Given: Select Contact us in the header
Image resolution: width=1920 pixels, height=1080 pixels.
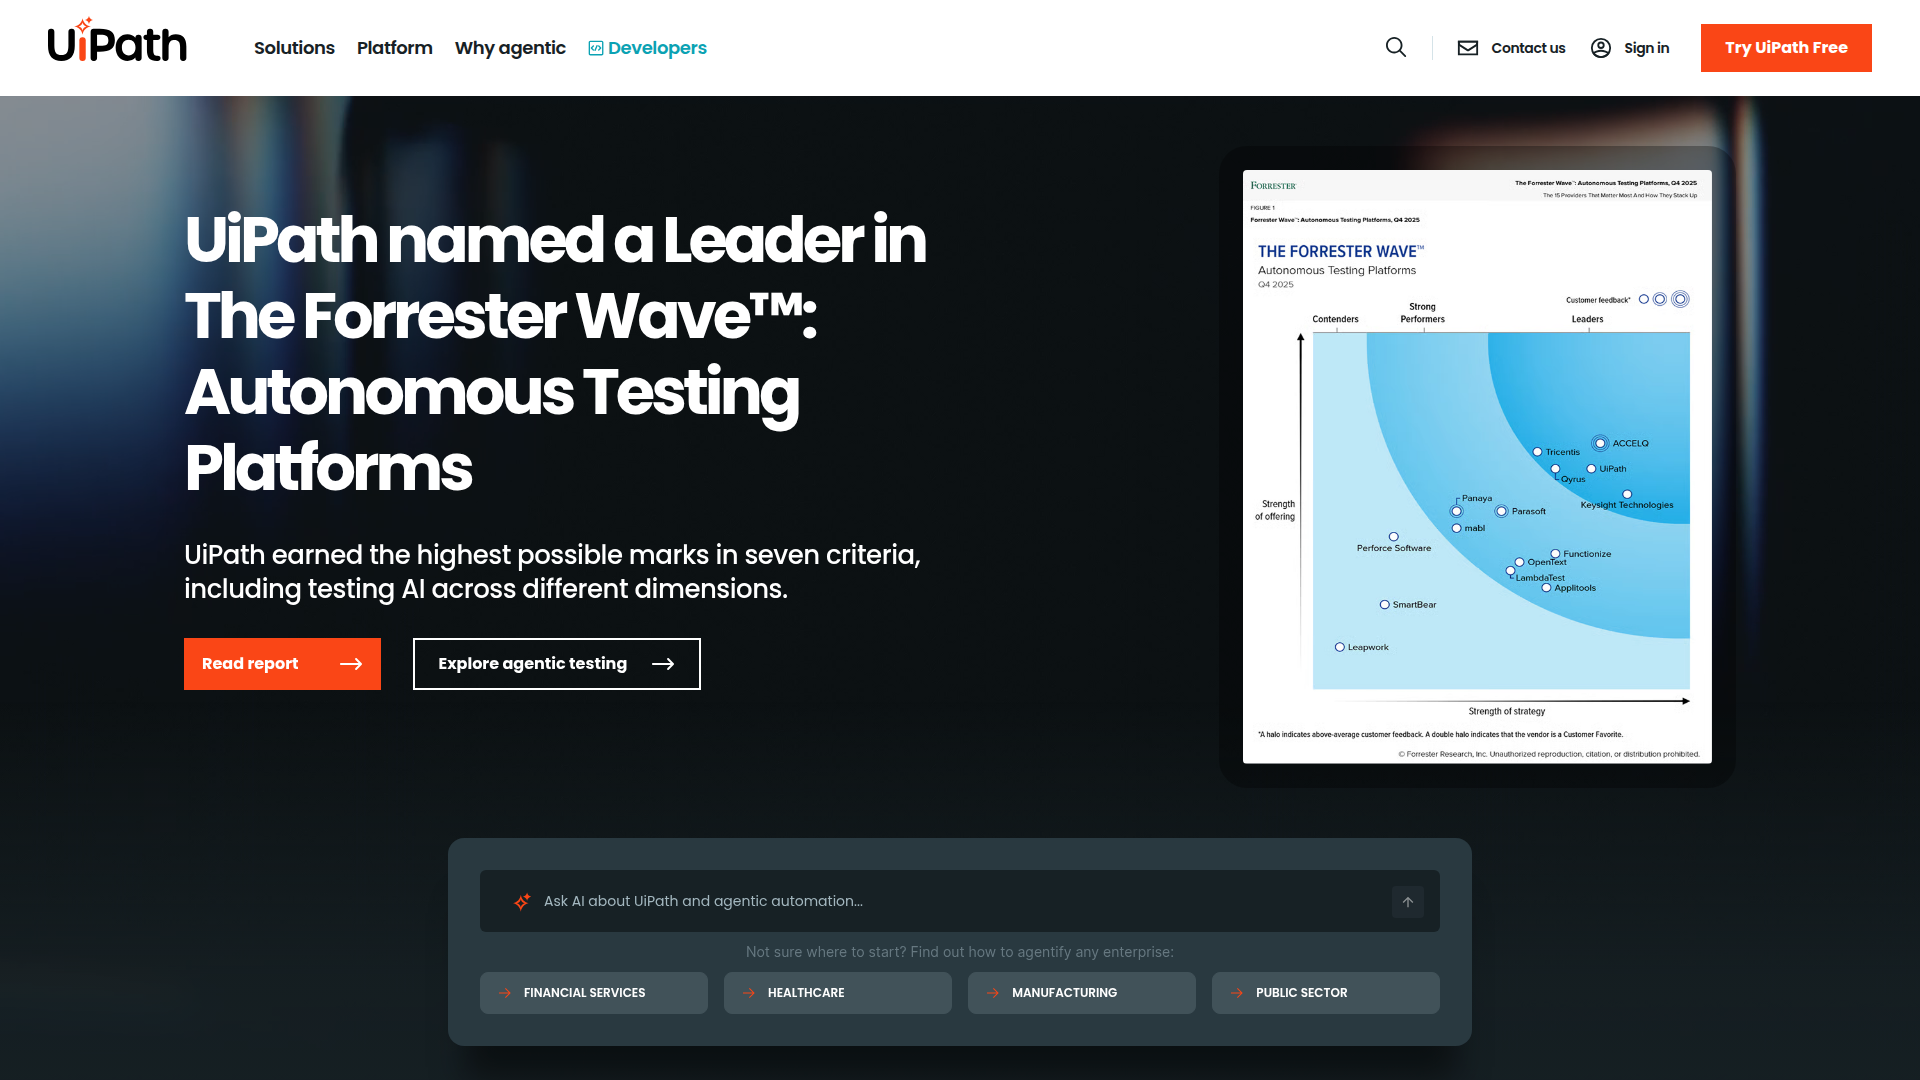Looking at the screenshot, I should (1528, 47).
